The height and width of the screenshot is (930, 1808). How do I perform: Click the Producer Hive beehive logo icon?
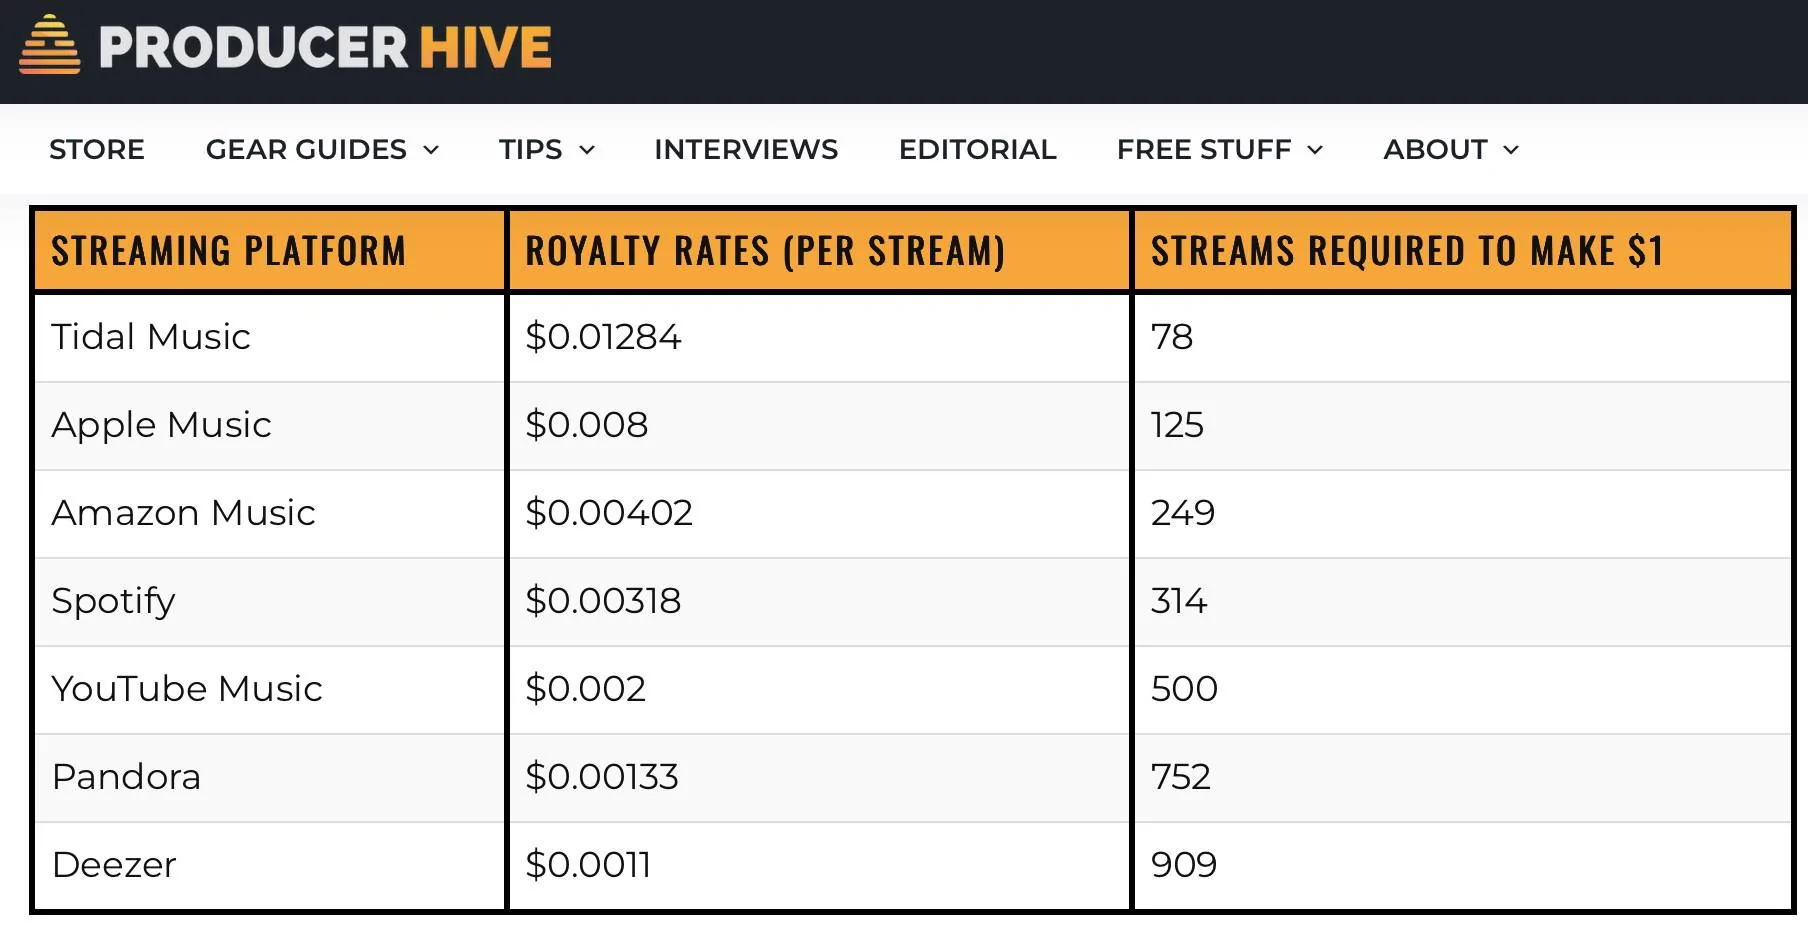click(x=49, y=45)
